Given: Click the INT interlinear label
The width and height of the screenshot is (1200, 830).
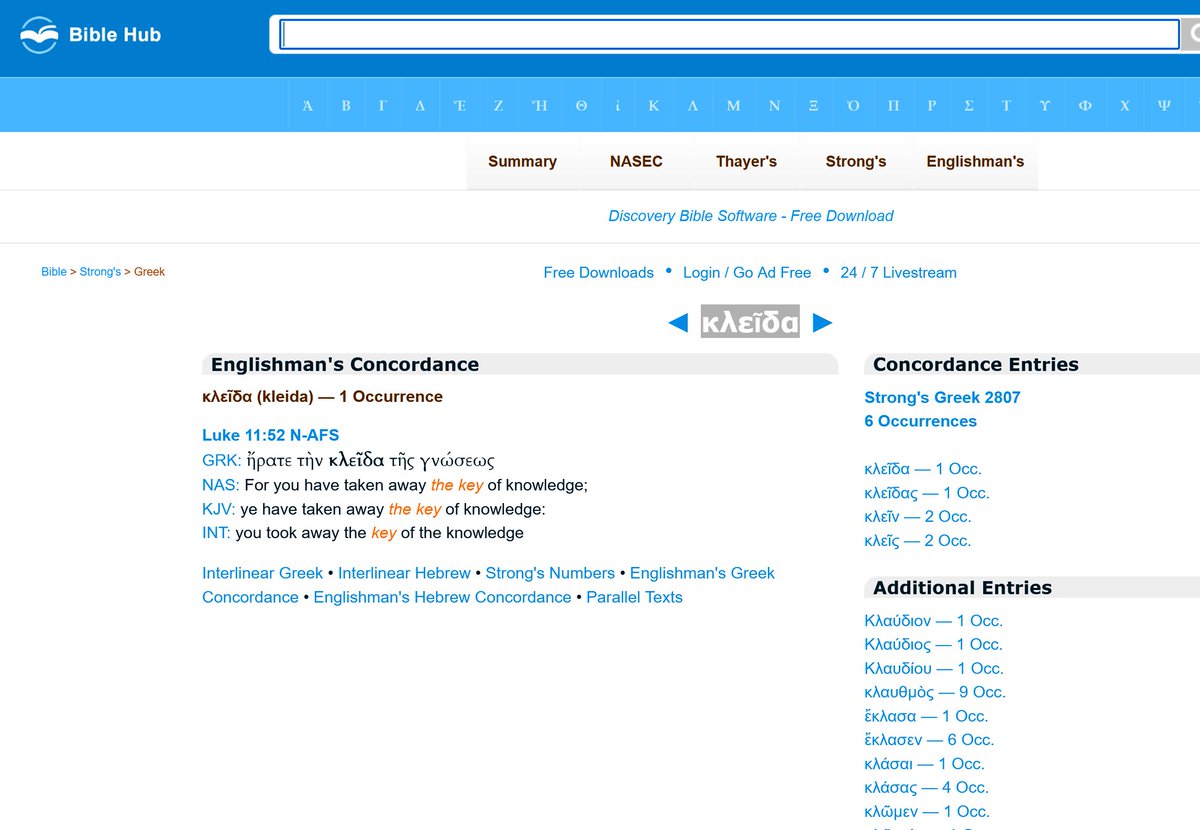Looking at the screenshot, I should click(216, 533).
